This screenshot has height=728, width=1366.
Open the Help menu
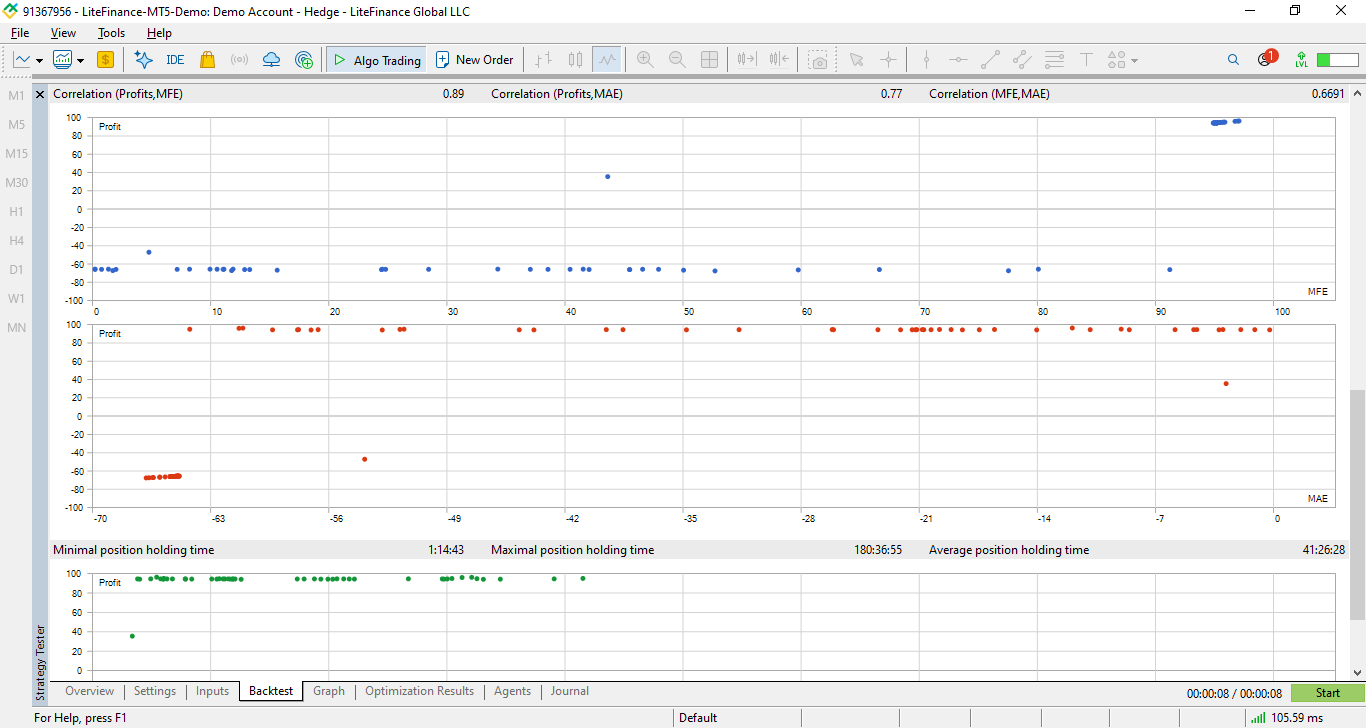(x=159, y=33)
